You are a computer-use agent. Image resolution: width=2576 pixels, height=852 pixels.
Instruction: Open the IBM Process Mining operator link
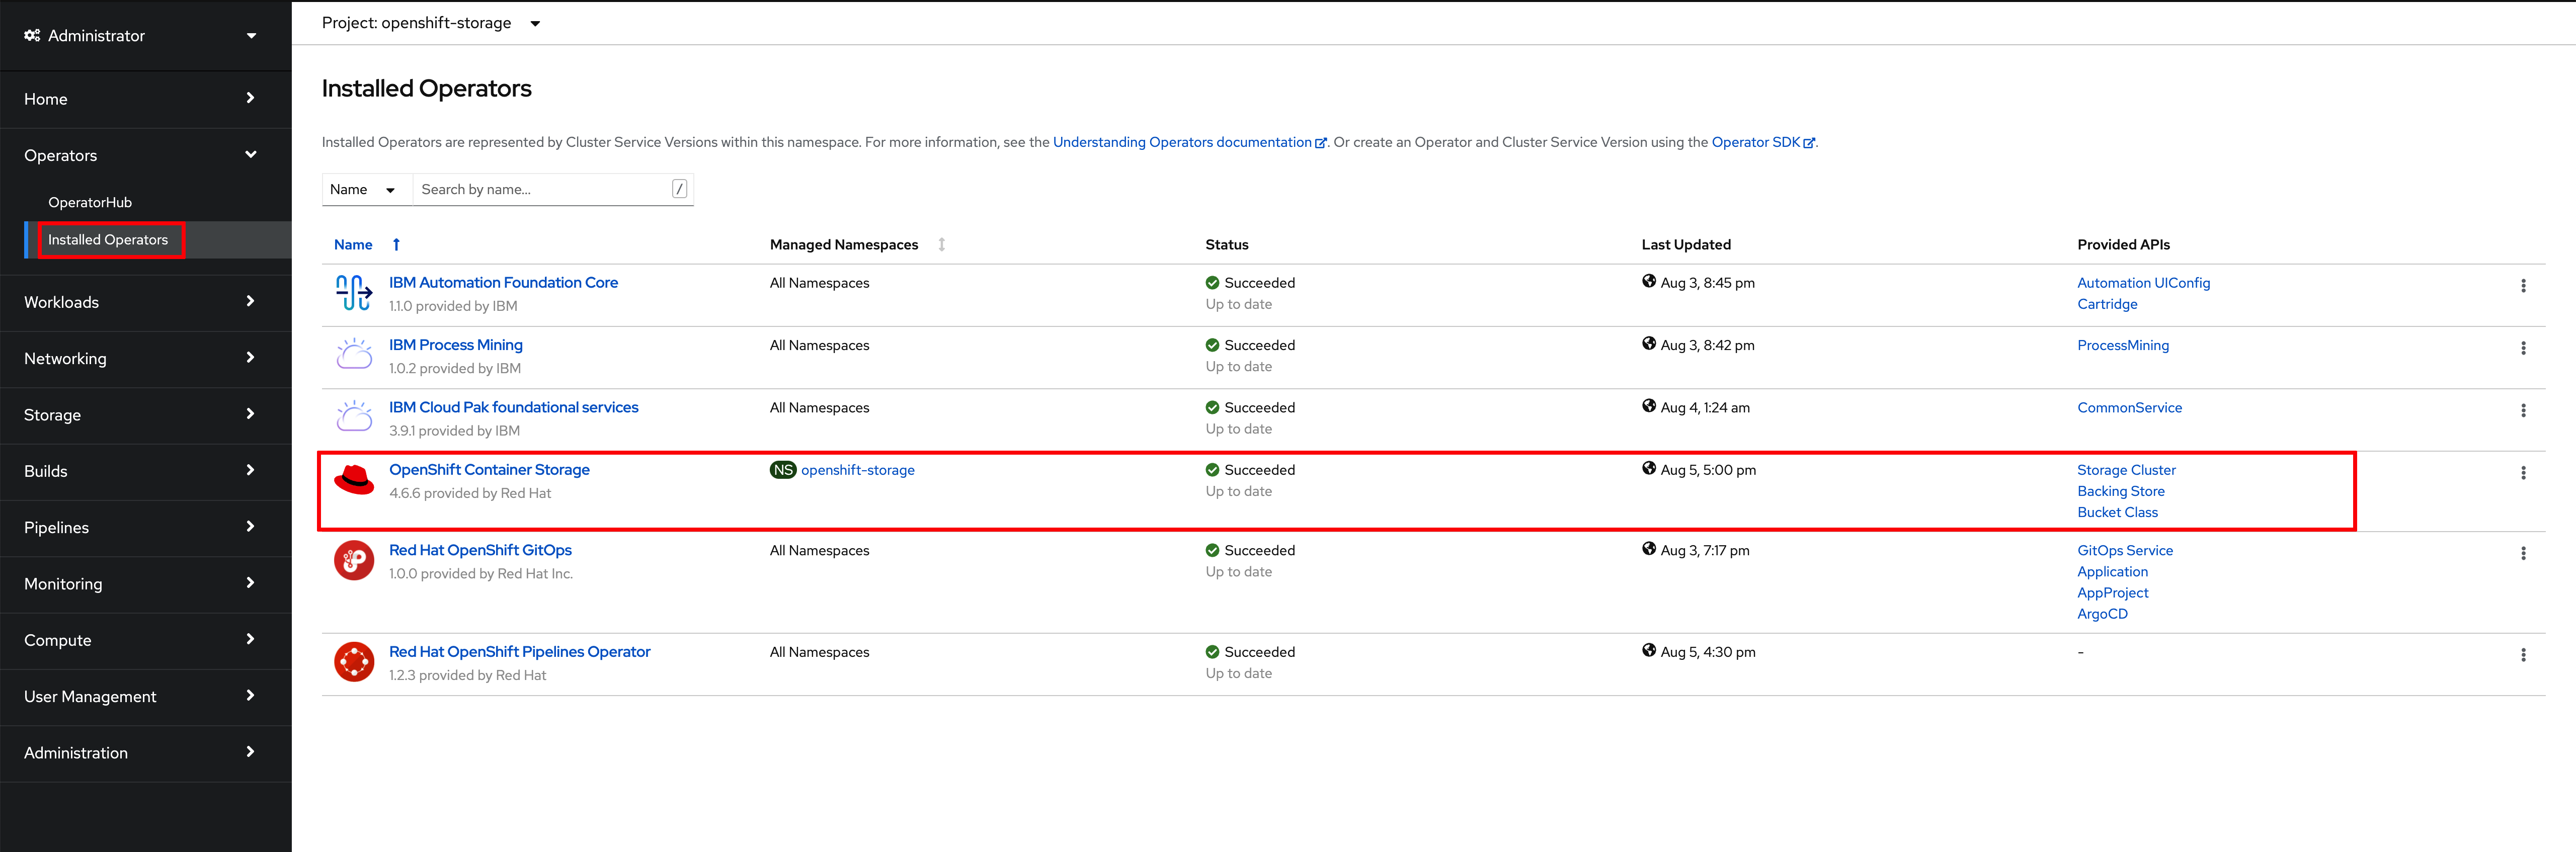[456, 345]
